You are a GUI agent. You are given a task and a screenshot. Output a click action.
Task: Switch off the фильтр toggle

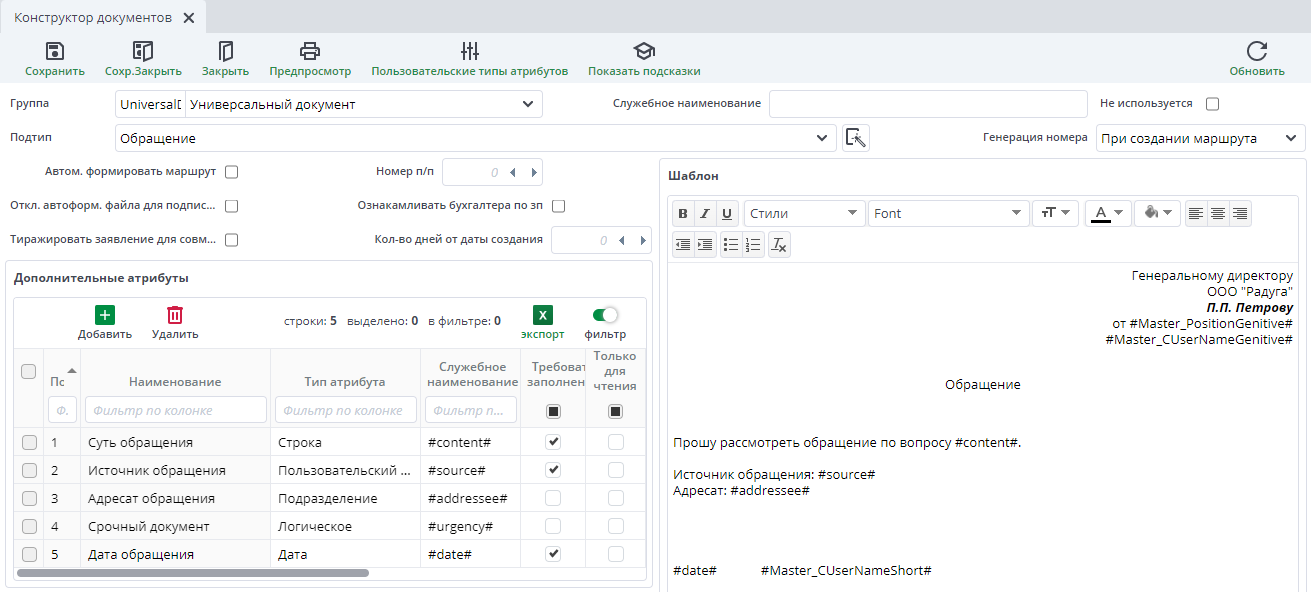click(605, 315)
